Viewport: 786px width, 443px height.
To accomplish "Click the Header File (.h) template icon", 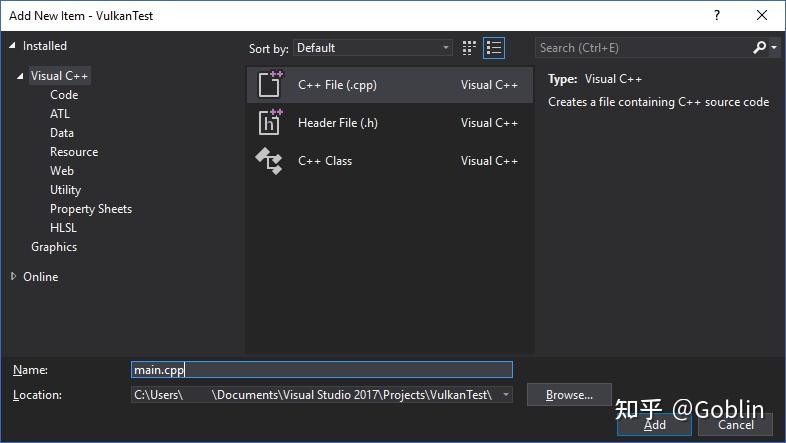I will coord(271,123).
